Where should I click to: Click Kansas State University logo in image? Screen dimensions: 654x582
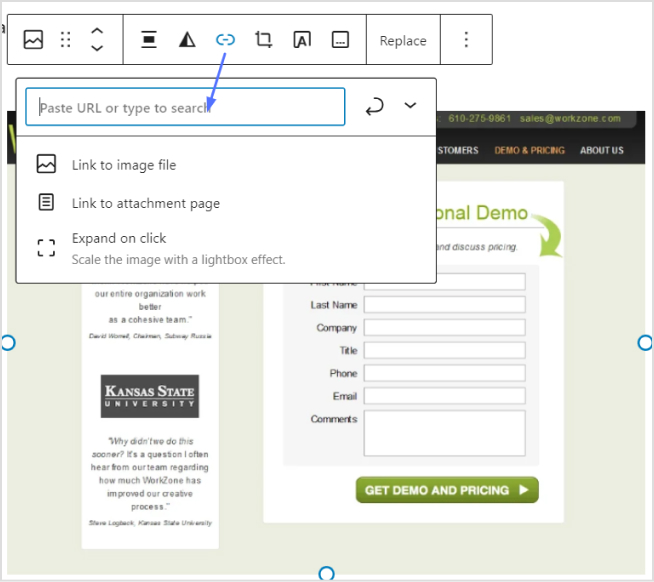pos(150,396)
